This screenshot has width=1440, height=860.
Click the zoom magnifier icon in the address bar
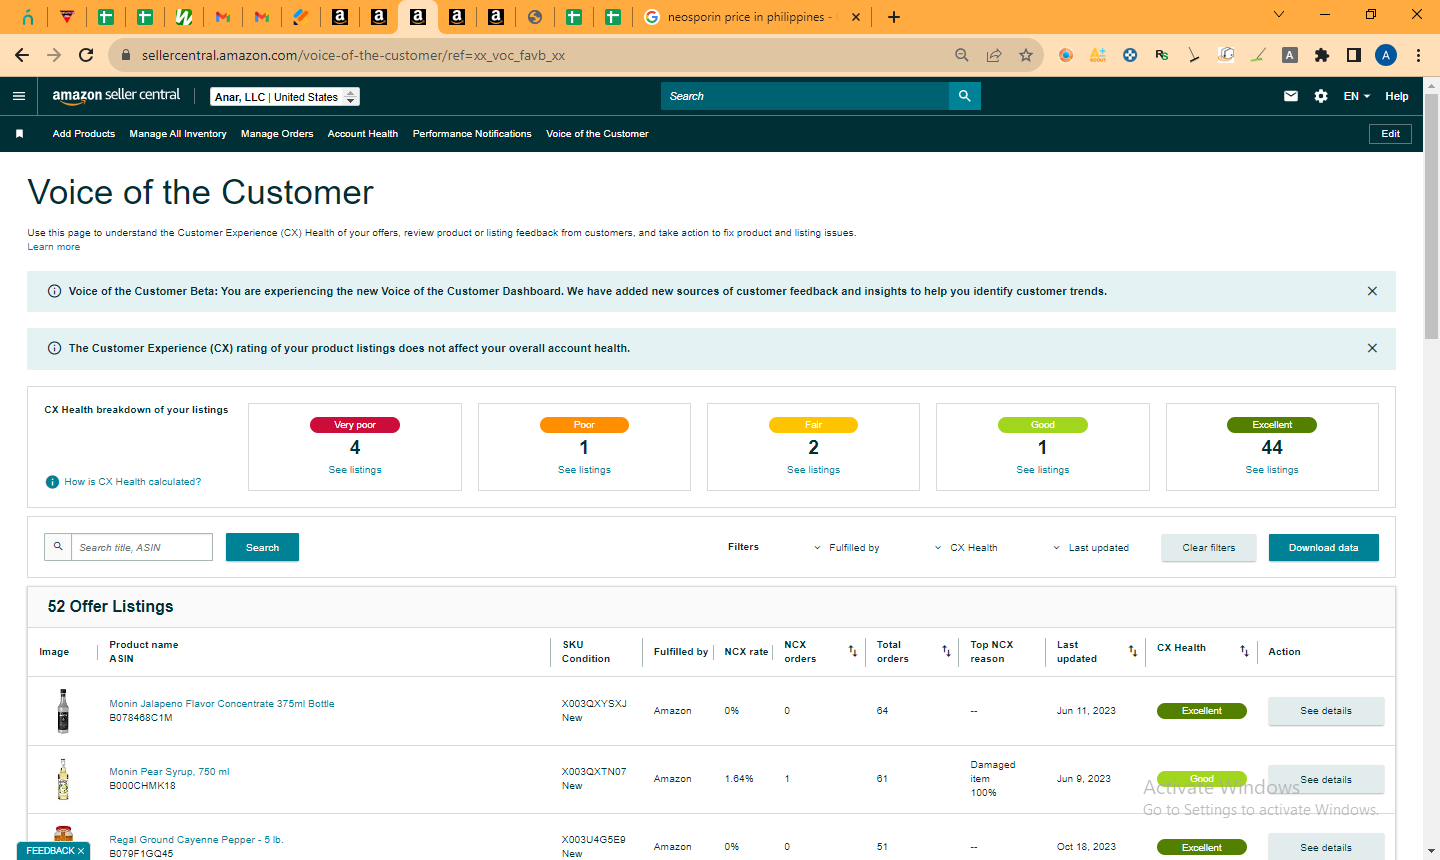(x=962, y=55)
